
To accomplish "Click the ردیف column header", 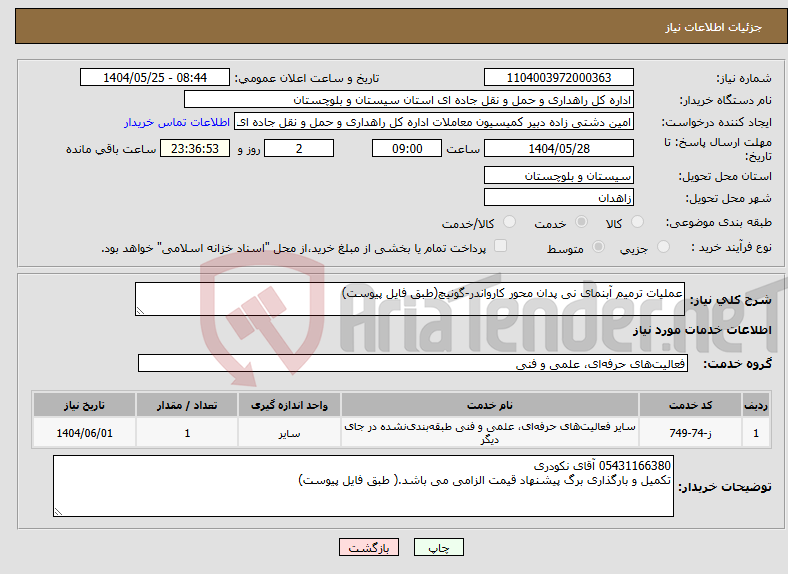I will (x=756, y=405).
